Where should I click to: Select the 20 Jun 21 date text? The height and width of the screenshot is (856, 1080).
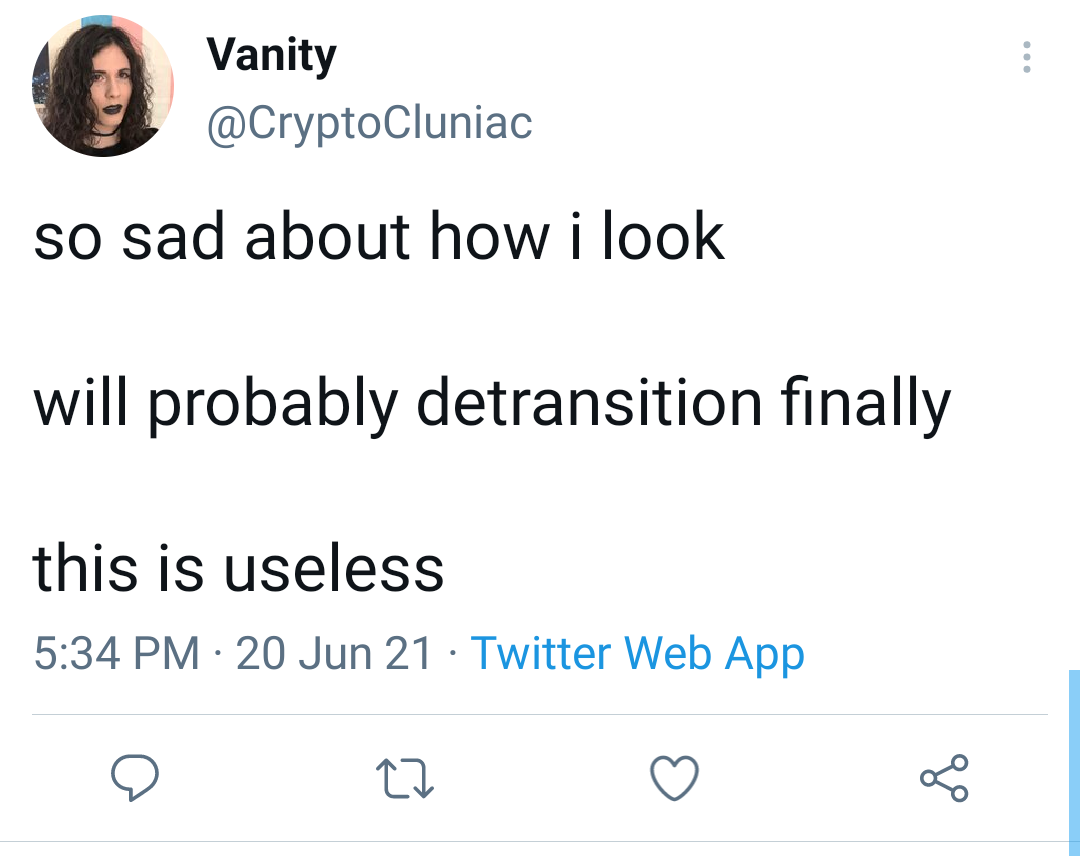pos(333,653)
